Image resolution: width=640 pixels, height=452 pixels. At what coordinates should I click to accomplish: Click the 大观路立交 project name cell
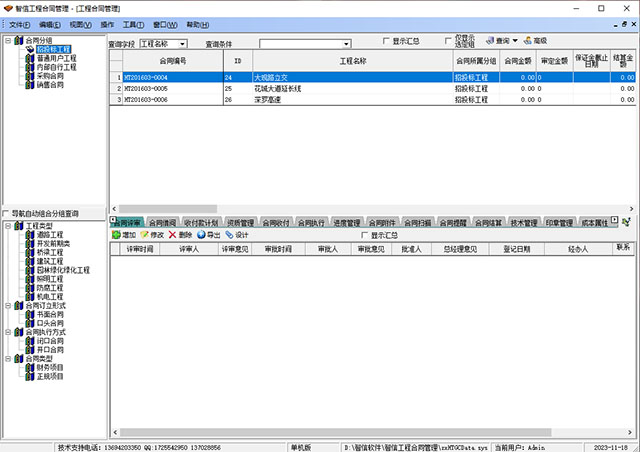pyautogui.click(x=353, y=78)
